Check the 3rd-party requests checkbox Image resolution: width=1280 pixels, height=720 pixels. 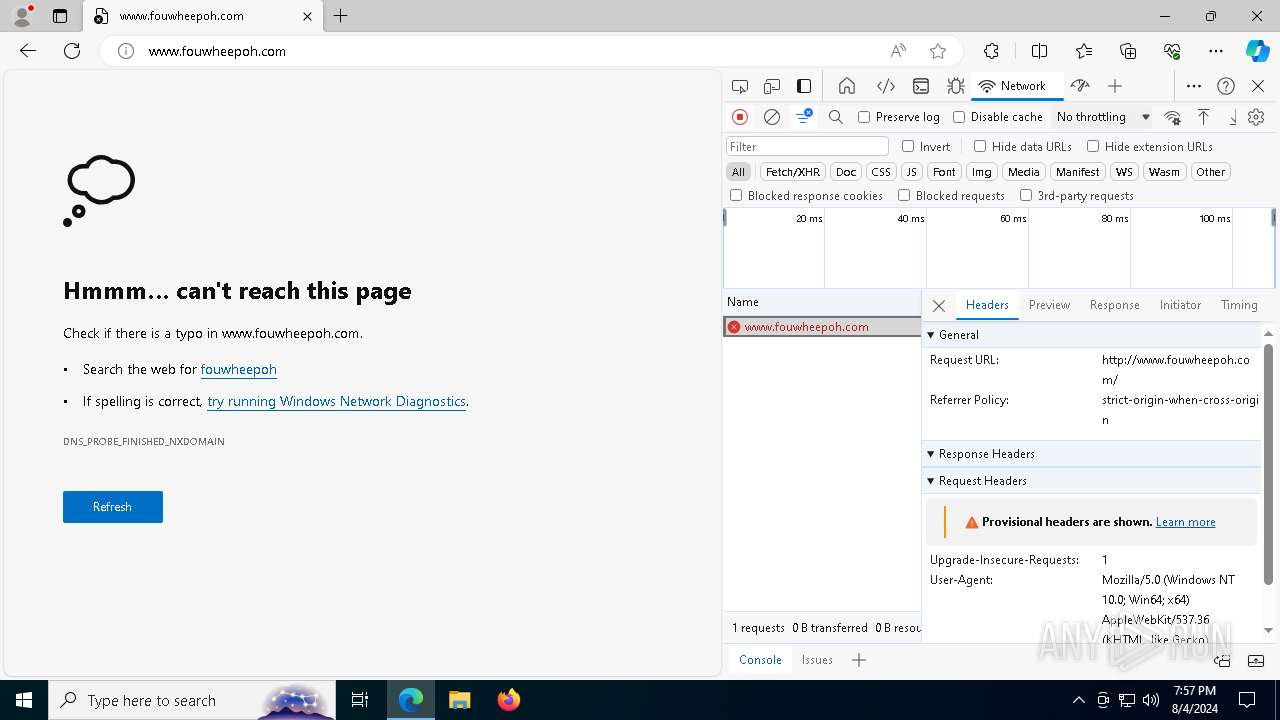(x=1026, y=195)
